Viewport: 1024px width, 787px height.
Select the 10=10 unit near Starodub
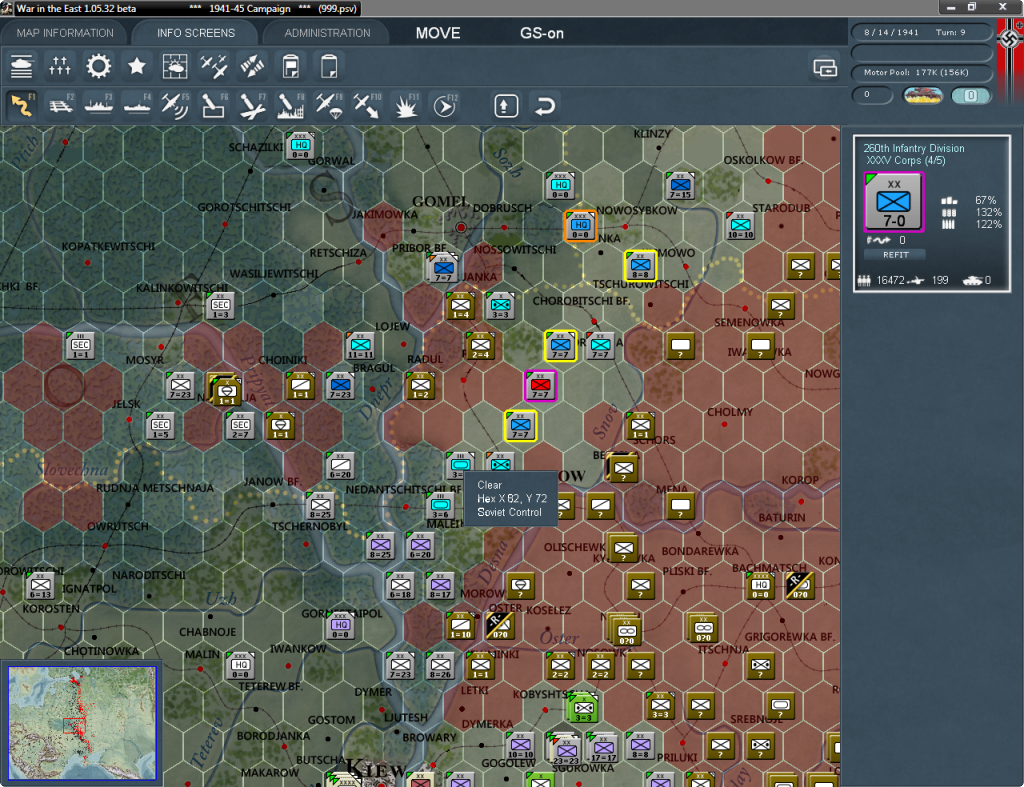(740, 226)
